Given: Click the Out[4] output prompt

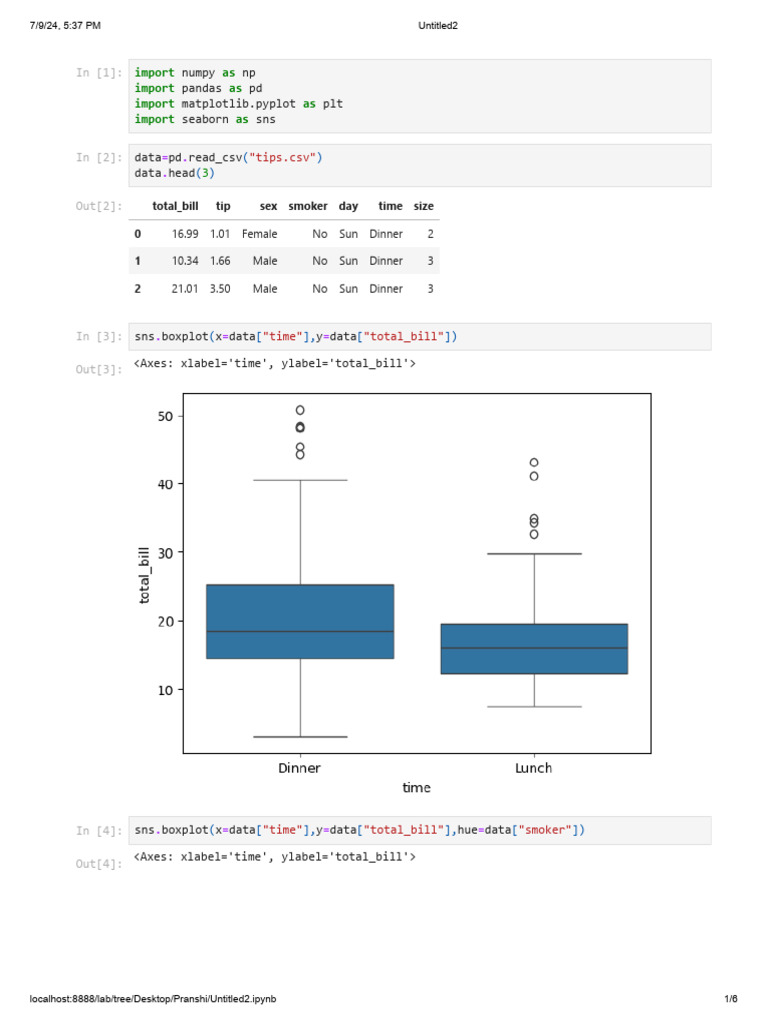Looking at the screenshot, I should point(99,863).
